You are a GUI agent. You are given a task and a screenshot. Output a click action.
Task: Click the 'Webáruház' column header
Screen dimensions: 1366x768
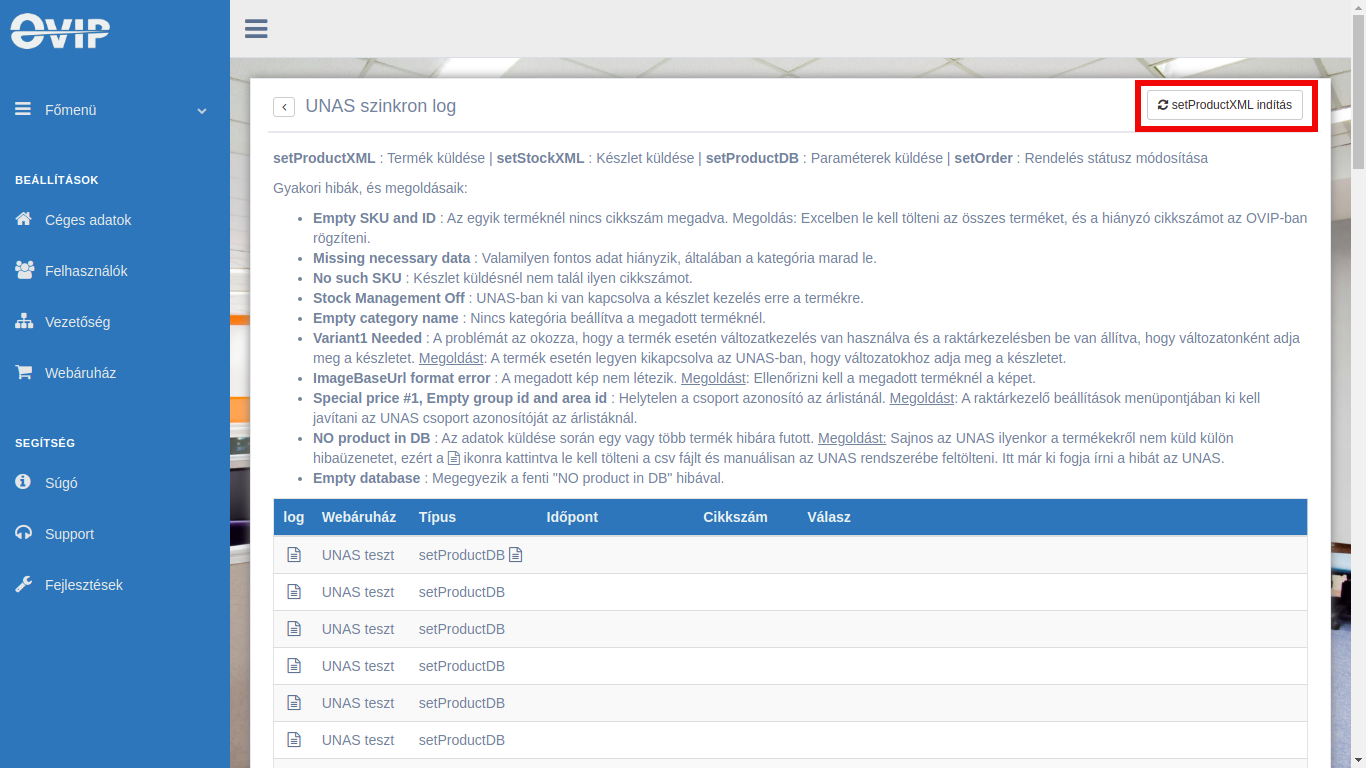pyautogui.click(x=359, y=517)
